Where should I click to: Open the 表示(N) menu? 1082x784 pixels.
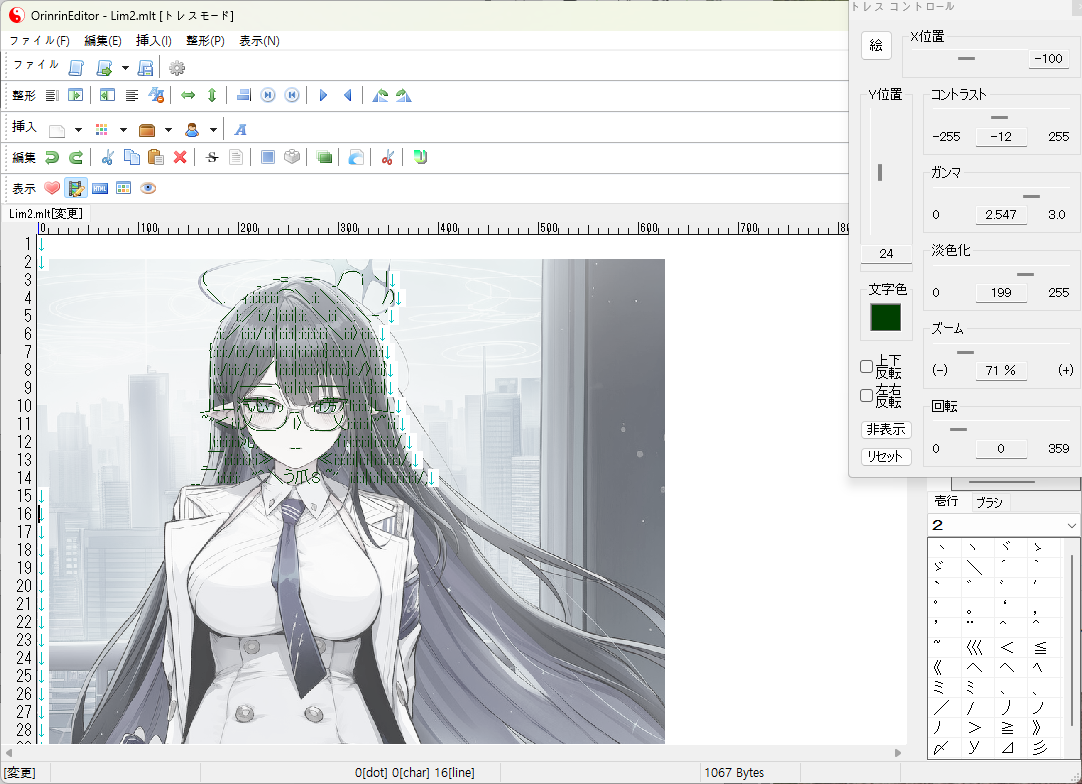point(259,41)
